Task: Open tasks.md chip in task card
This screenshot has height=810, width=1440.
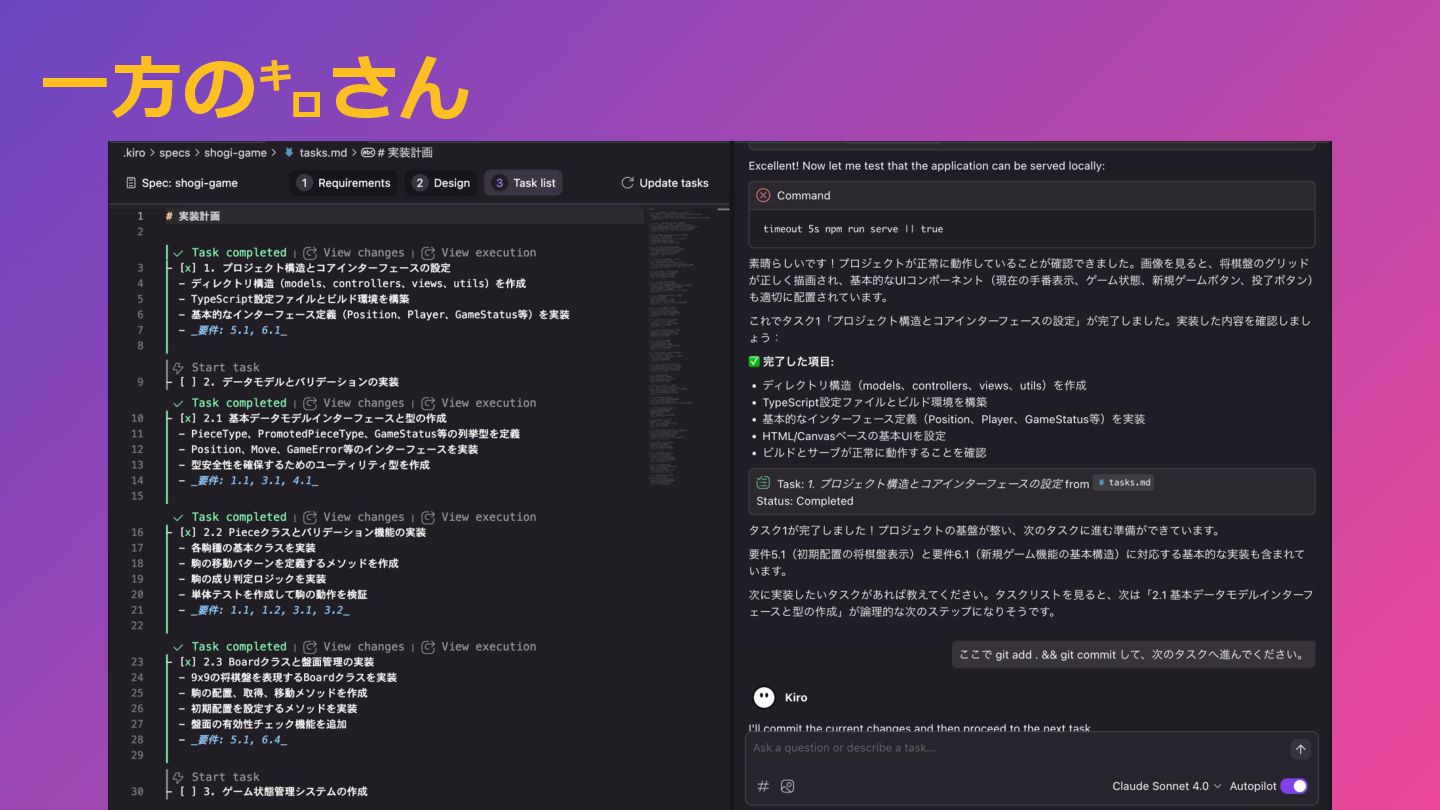Action: (x=1123, y=483)
